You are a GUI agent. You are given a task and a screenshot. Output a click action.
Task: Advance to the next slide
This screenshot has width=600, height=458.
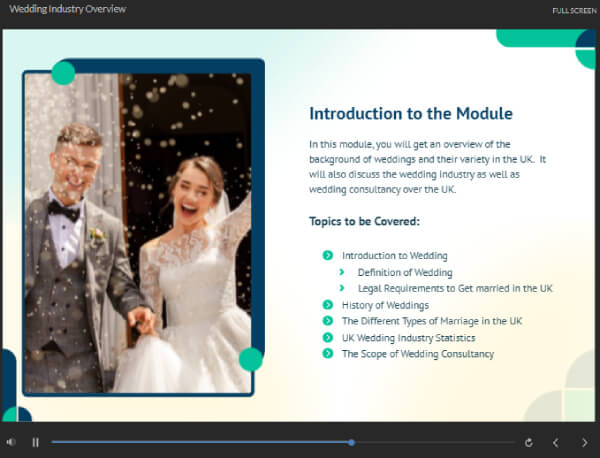(x=585, y=442)
